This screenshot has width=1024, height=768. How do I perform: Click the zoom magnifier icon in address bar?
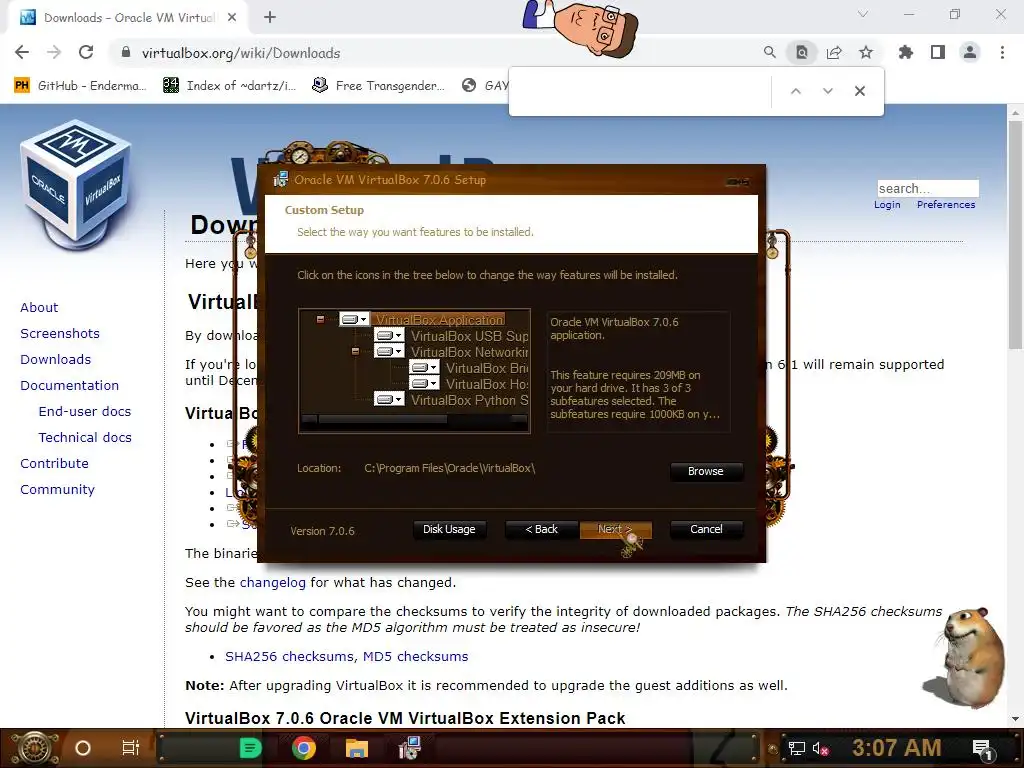(x=770, y=52)
